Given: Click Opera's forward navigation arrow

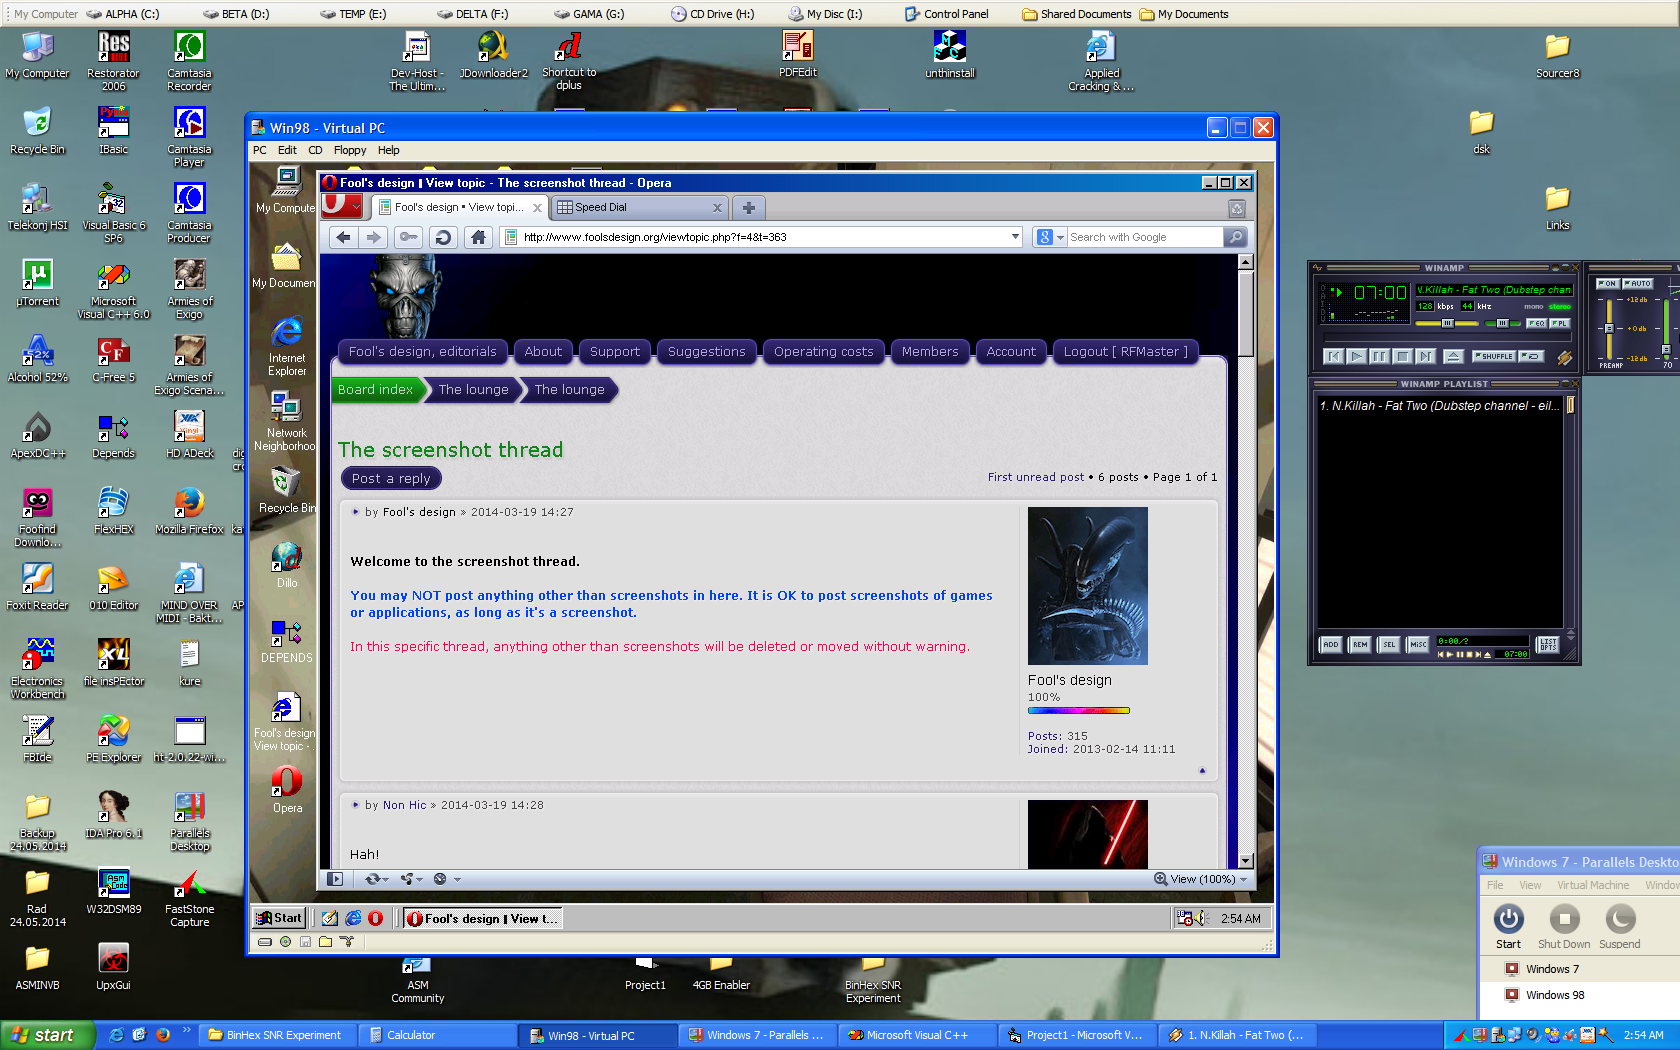Looking at the screenshot, I should click(374, 237).
